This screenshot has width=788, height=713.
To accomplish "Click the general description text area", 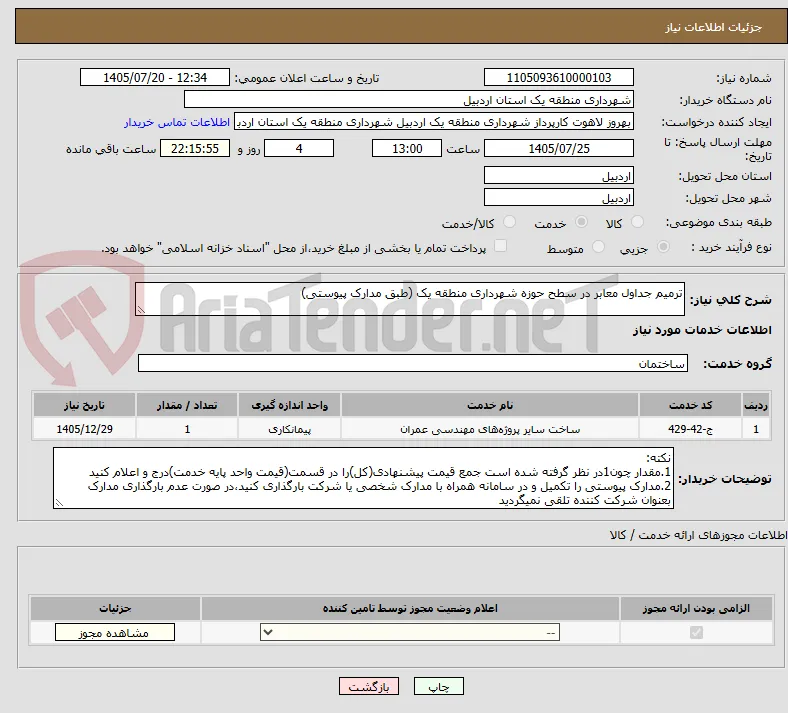I will 410,299.
